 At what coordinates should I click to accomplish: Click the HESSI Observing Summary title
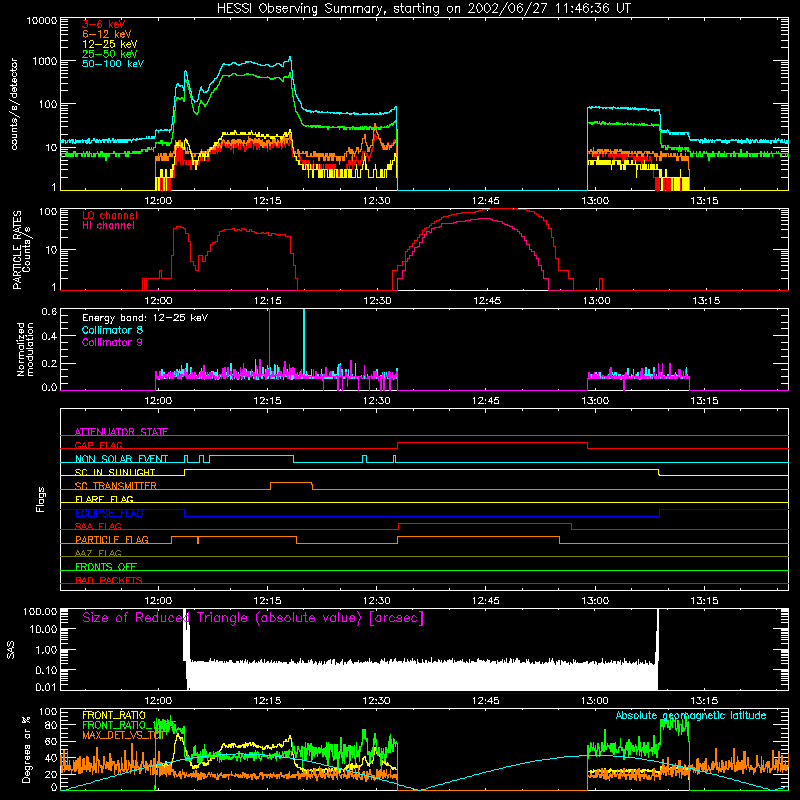[x=423, y=9]
